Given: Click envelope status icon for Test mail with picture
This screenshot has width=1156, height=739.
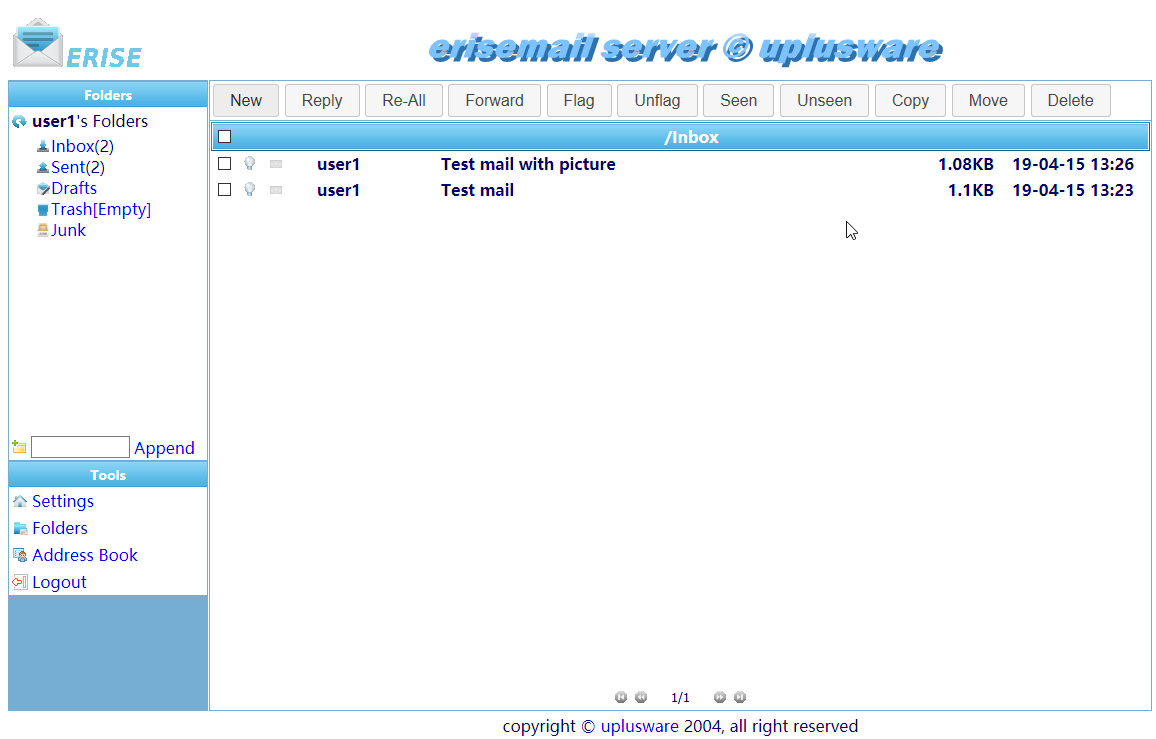Looking at the screenshot, I should (276, 164).
